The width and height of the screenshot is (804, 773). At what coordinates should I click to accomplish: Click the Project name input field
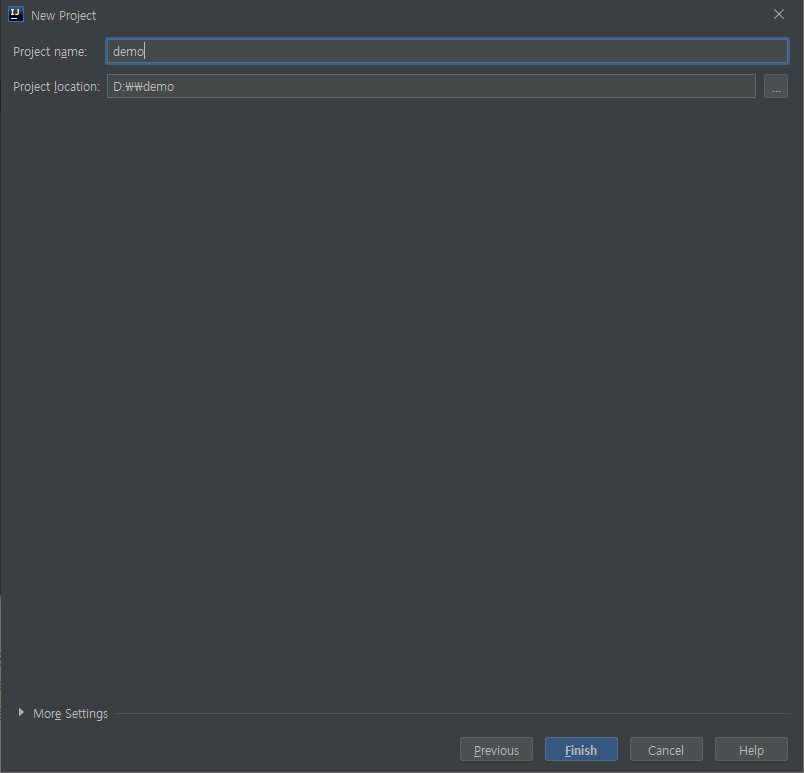click(x=447, y=51)
